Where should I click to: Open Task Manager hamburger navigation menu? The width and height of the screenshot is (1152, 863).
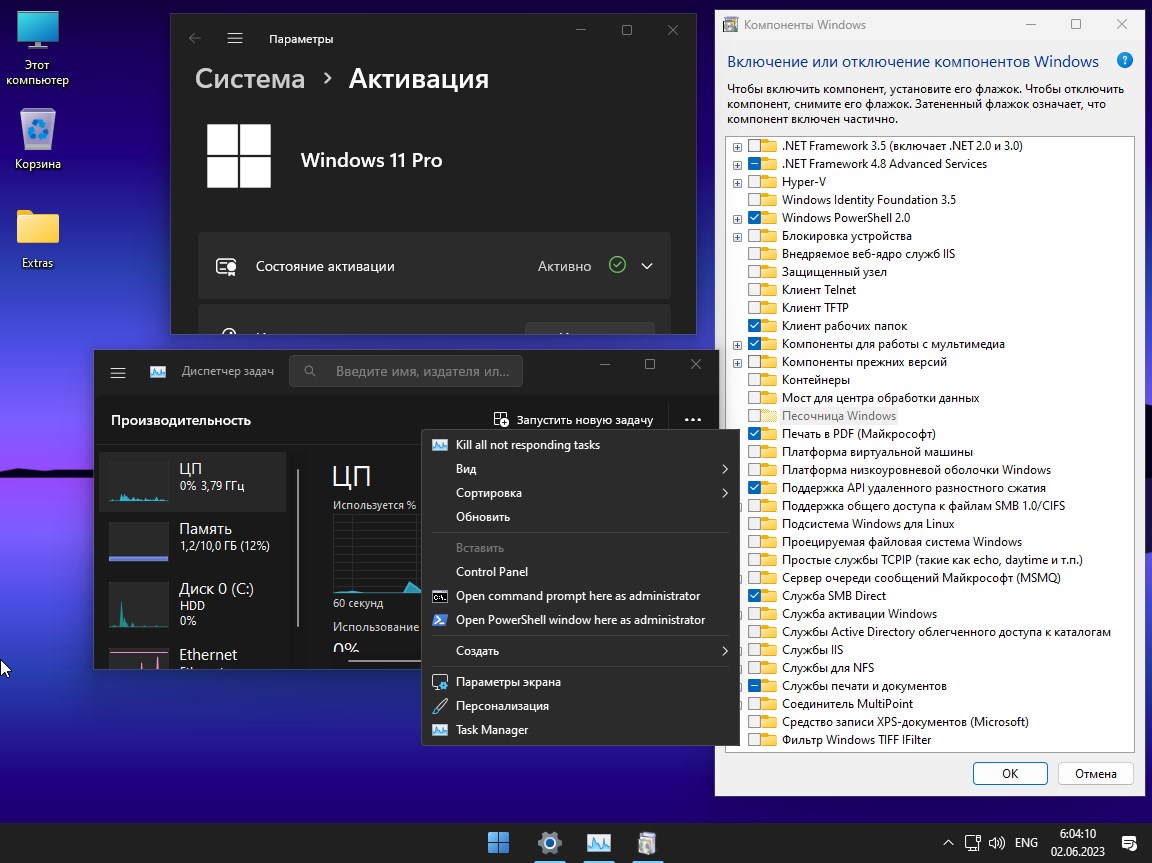(118, 372)
